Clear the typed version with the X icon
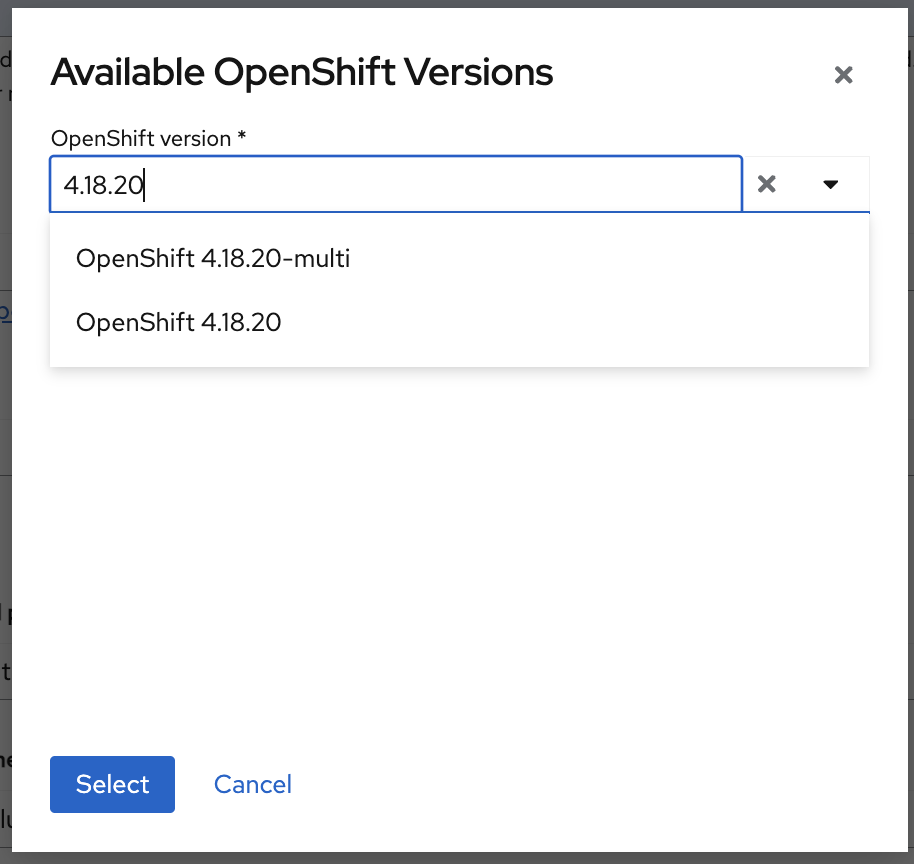914x864 pixels. tap(767, 184)
